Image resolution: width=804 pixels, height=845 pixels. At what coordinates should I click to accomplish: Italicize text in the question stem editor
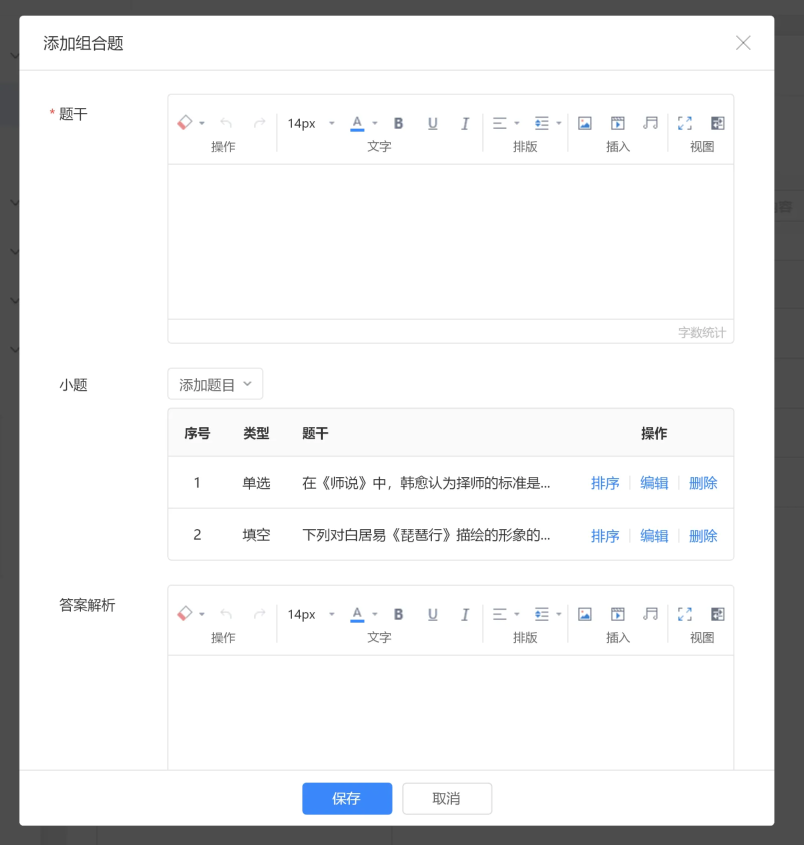click(x=464, y=122)
